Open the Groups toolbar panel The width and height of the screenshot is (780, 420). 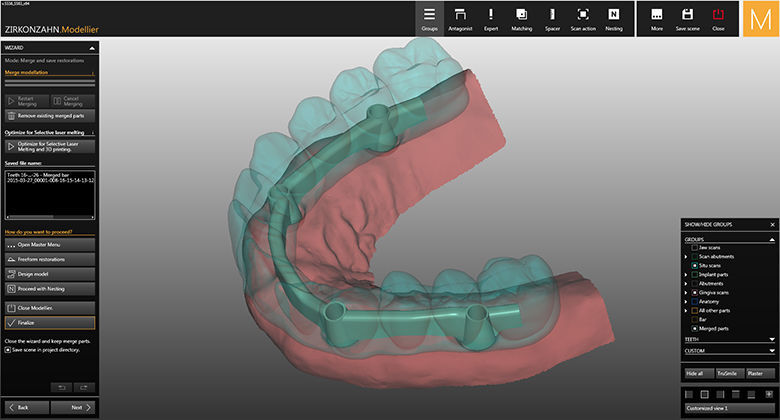(429, 19)
